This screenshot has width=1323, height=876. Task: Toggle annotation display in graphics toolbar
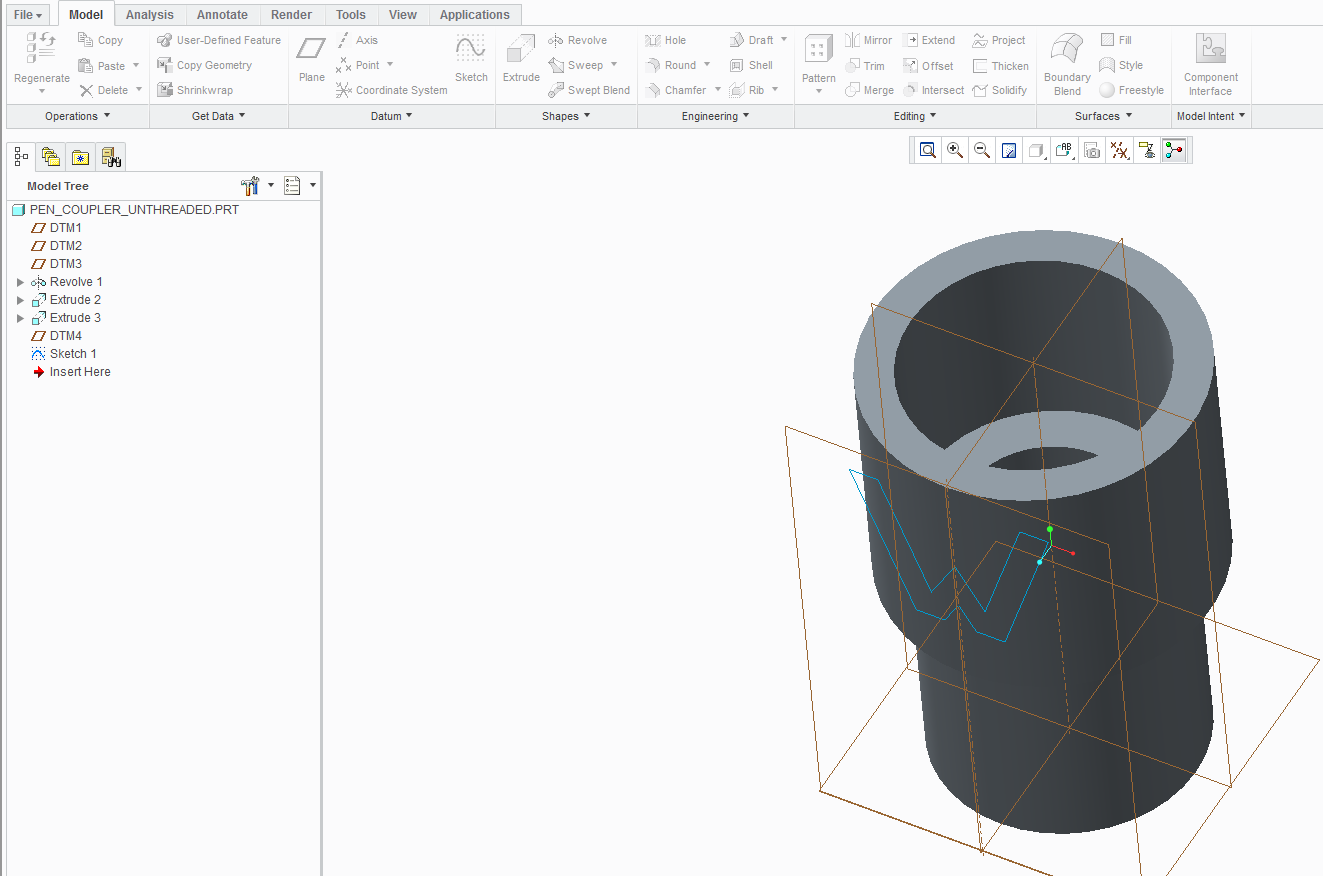click(x=1147, y=150)
